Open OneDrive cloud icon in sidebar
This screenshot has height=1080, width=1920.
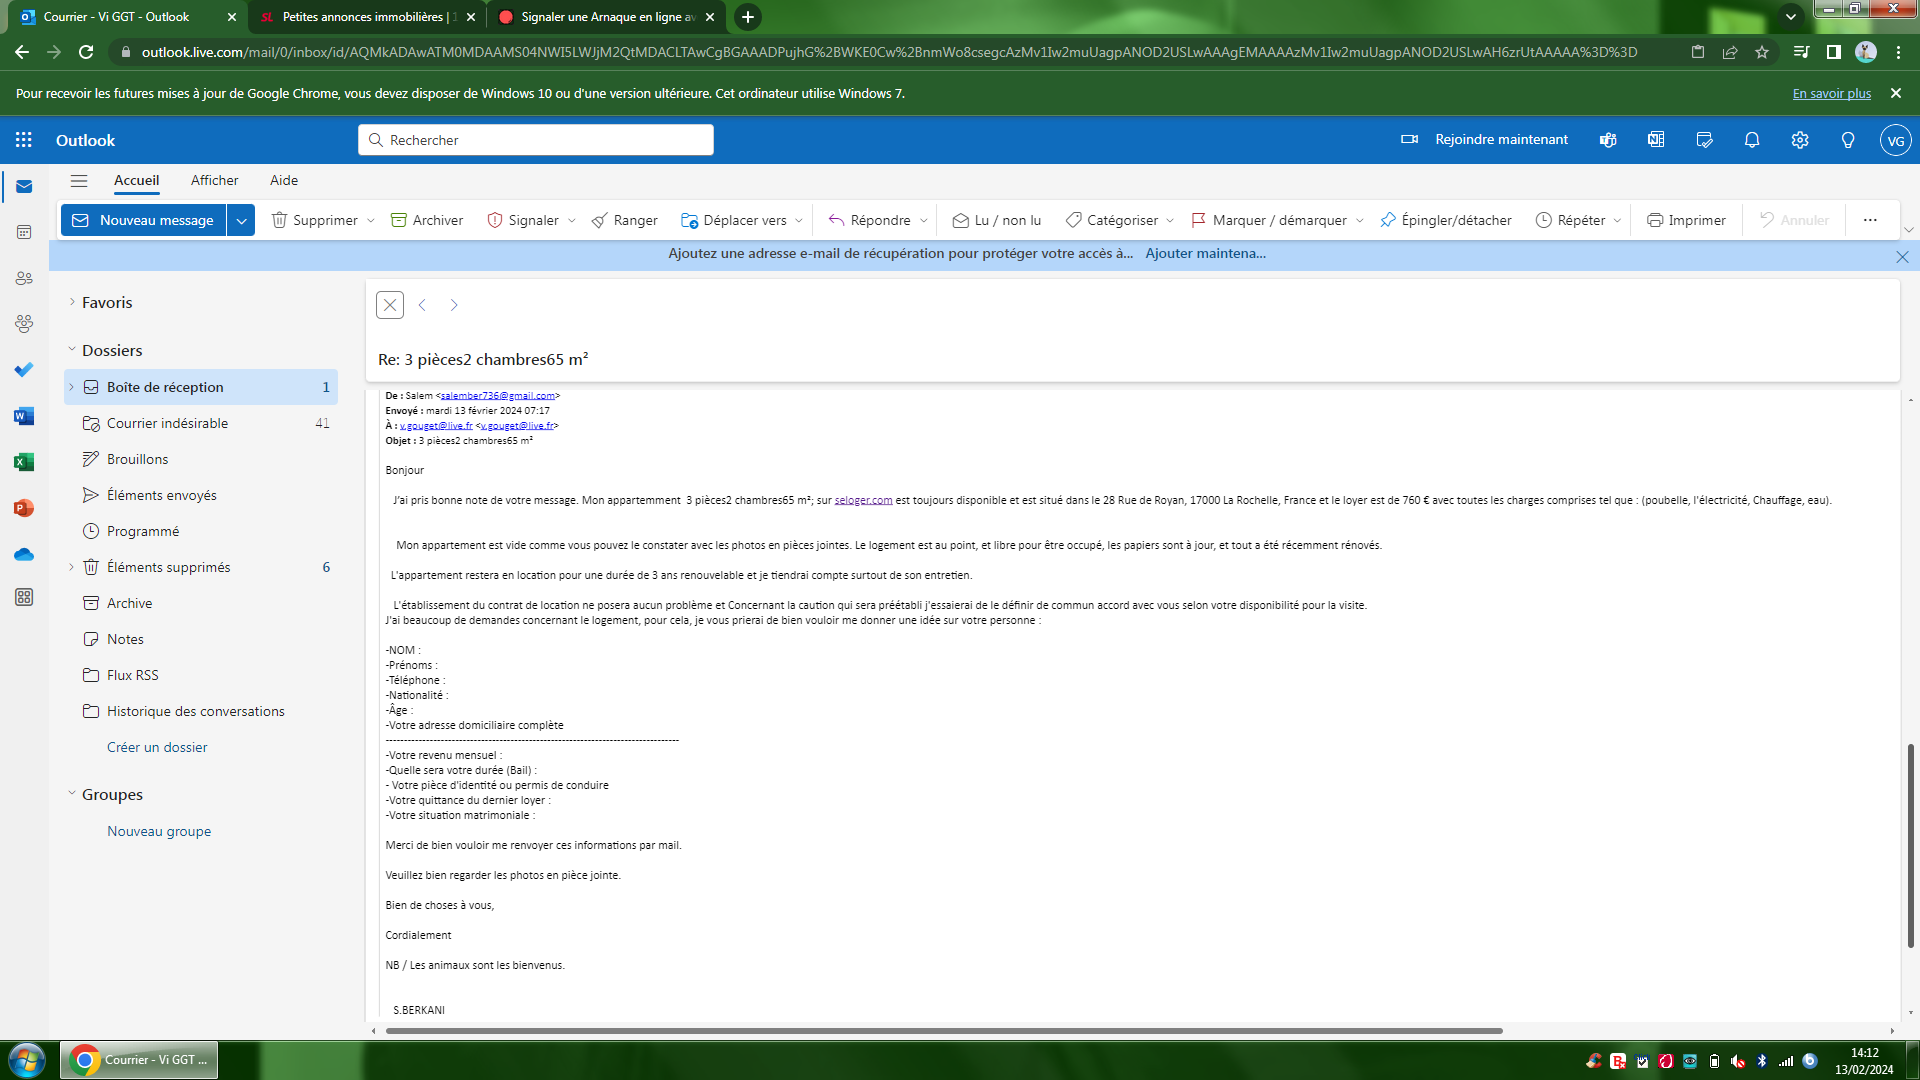[x=24, y=554]
